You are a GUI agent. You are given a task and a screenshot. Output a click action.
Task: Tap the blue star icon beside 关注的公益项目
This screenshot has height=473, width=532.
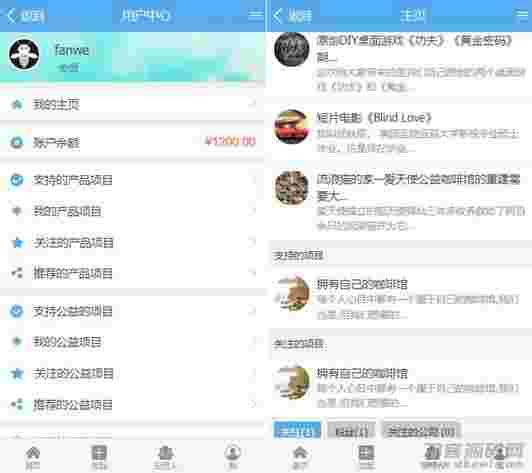(x=17, y=373)
